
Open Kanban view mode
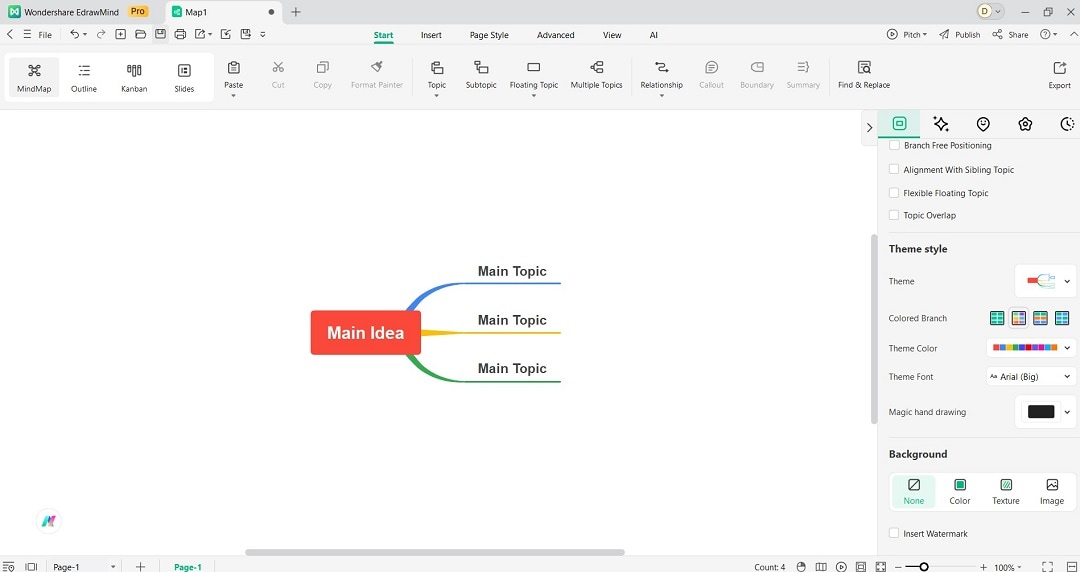[134, 77]
